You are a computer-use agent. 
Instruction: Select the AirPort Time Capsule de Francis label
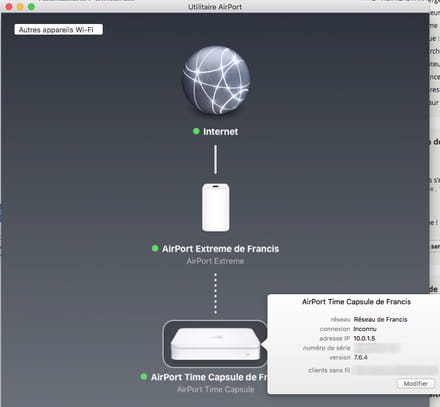click(x=209, y=377)
